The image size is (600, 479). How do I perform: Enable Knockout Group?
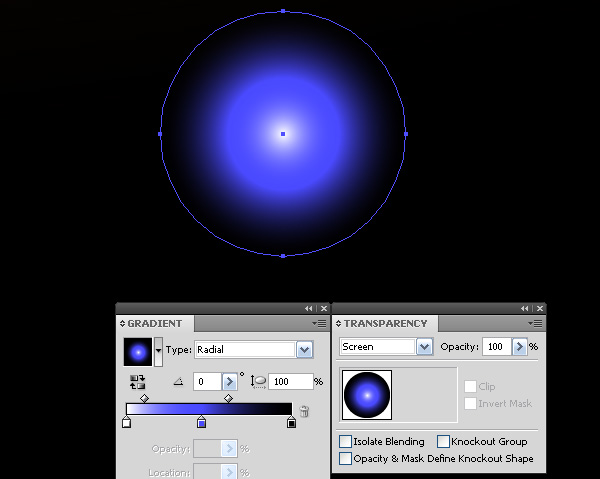click(x=443, y=442)
